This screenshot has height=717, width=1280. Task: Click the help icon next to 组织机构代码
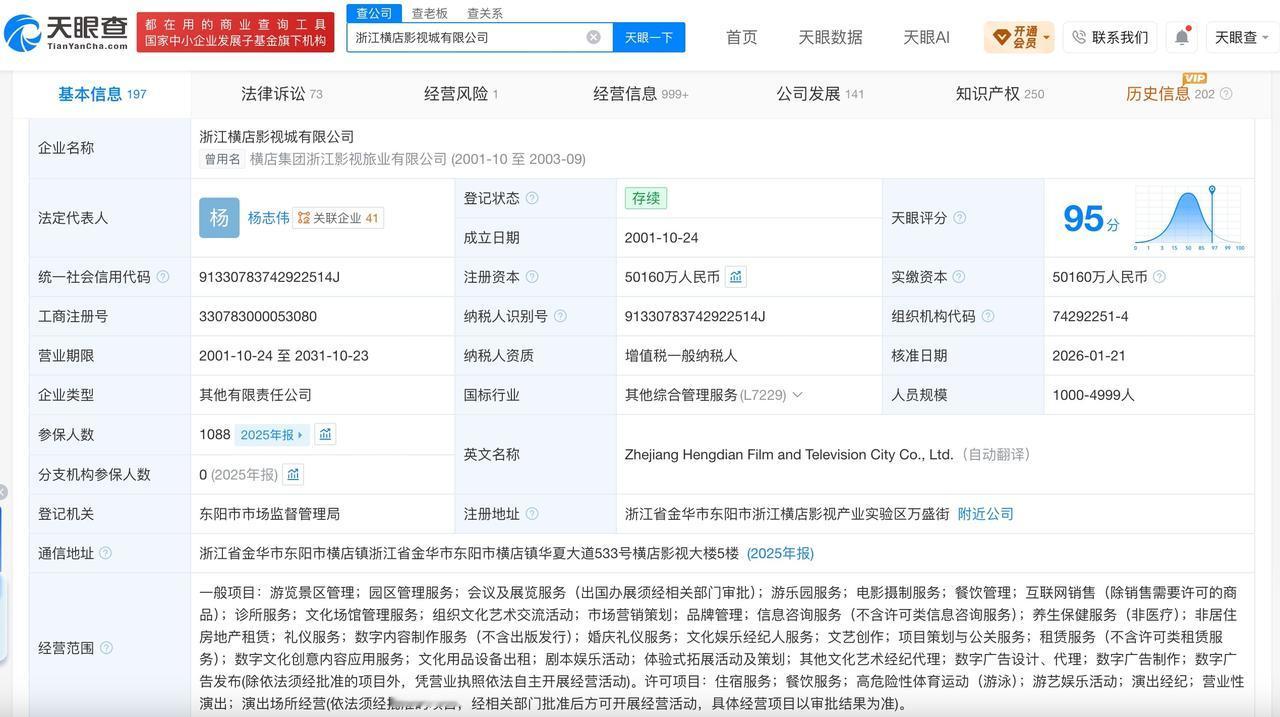pos(988,316)
